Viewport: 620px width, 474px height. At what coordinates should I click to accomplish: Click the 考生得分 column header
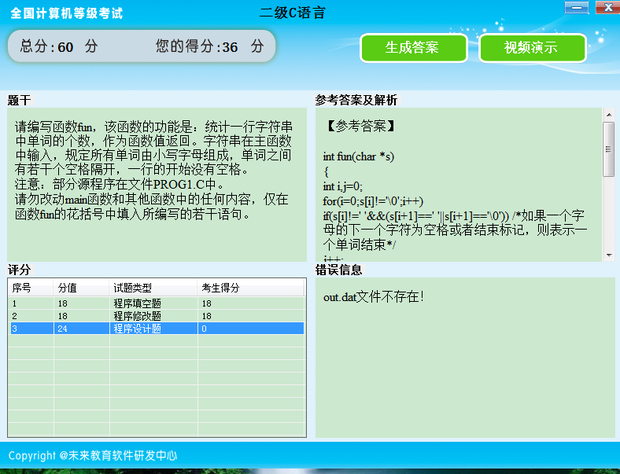[x=251, y=288]
